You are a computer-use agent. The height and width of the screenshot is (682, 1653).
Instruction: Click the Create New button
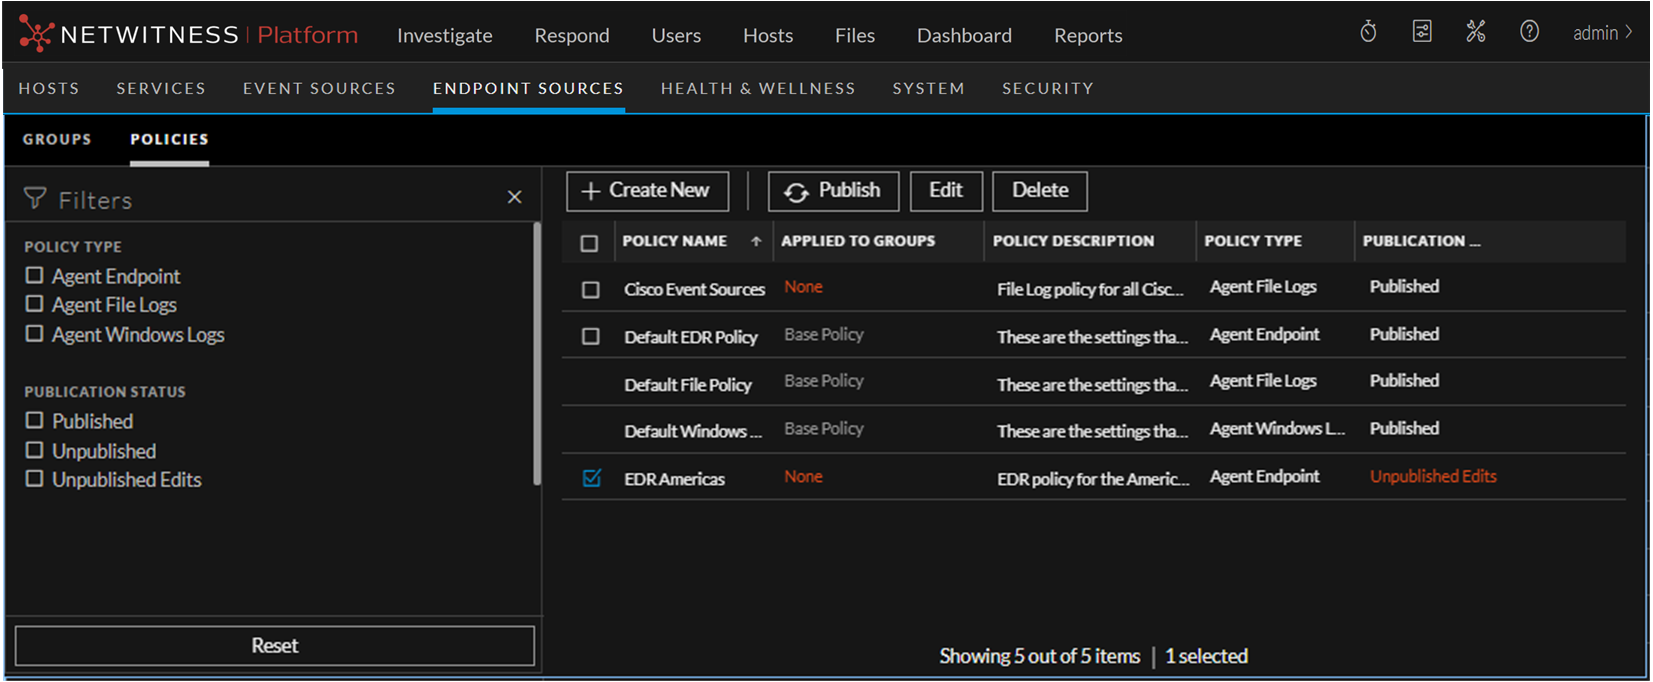[x=647, y=191]
